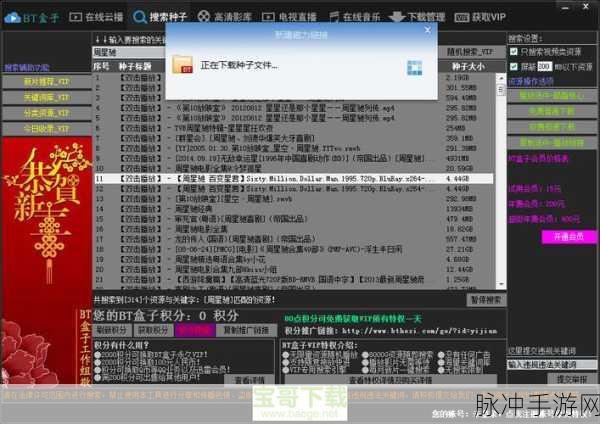Screen dimensions: 600x424
Task: Select row 15 审死官(粤语) result
Action: click(293, 219)
